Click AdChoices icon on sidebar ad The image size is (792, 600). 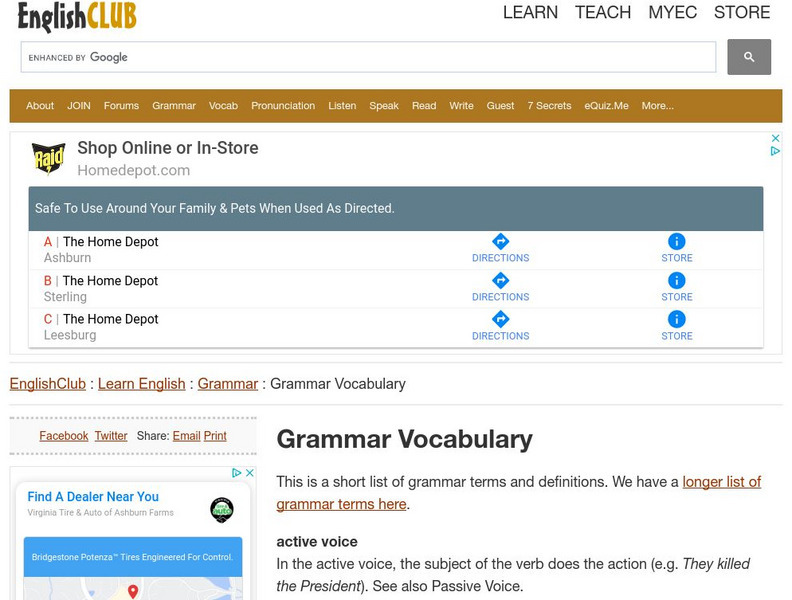pyautogui.click(x=236, y=473)
